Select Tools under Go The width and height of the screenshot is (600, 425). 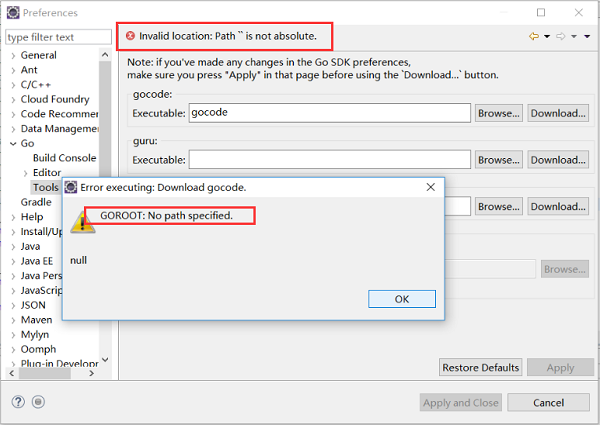46,187
